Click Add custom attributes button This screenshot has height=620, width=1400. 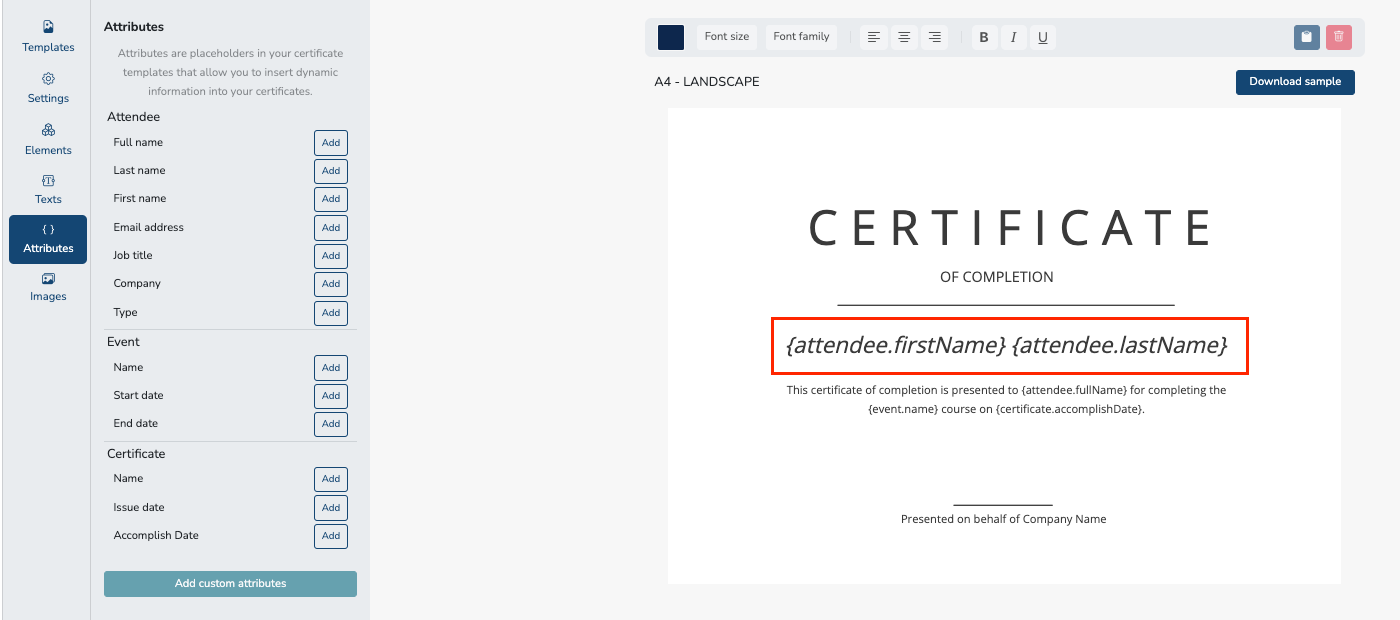point(230,584)
